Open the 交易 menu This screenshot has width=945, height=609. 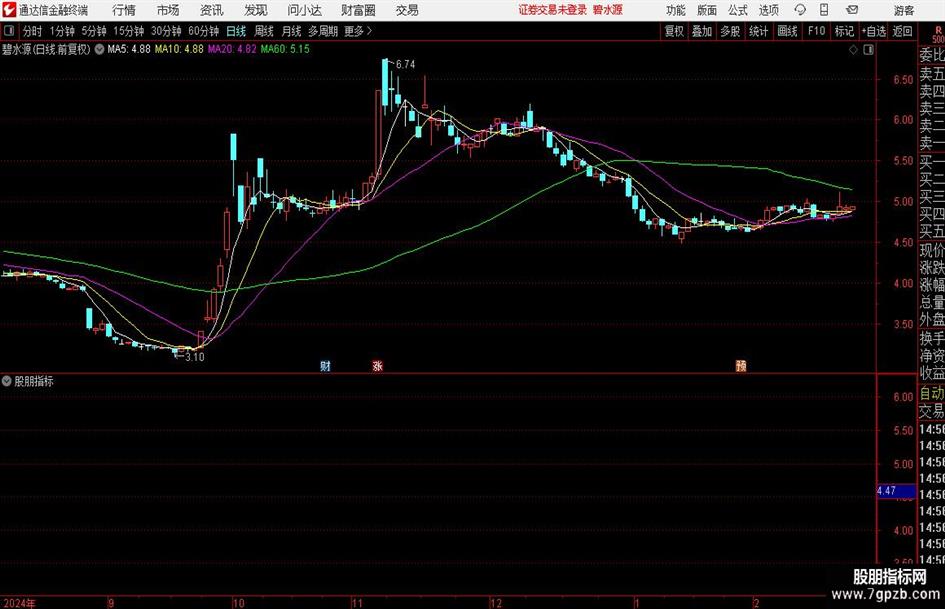(x=407, y=10)
